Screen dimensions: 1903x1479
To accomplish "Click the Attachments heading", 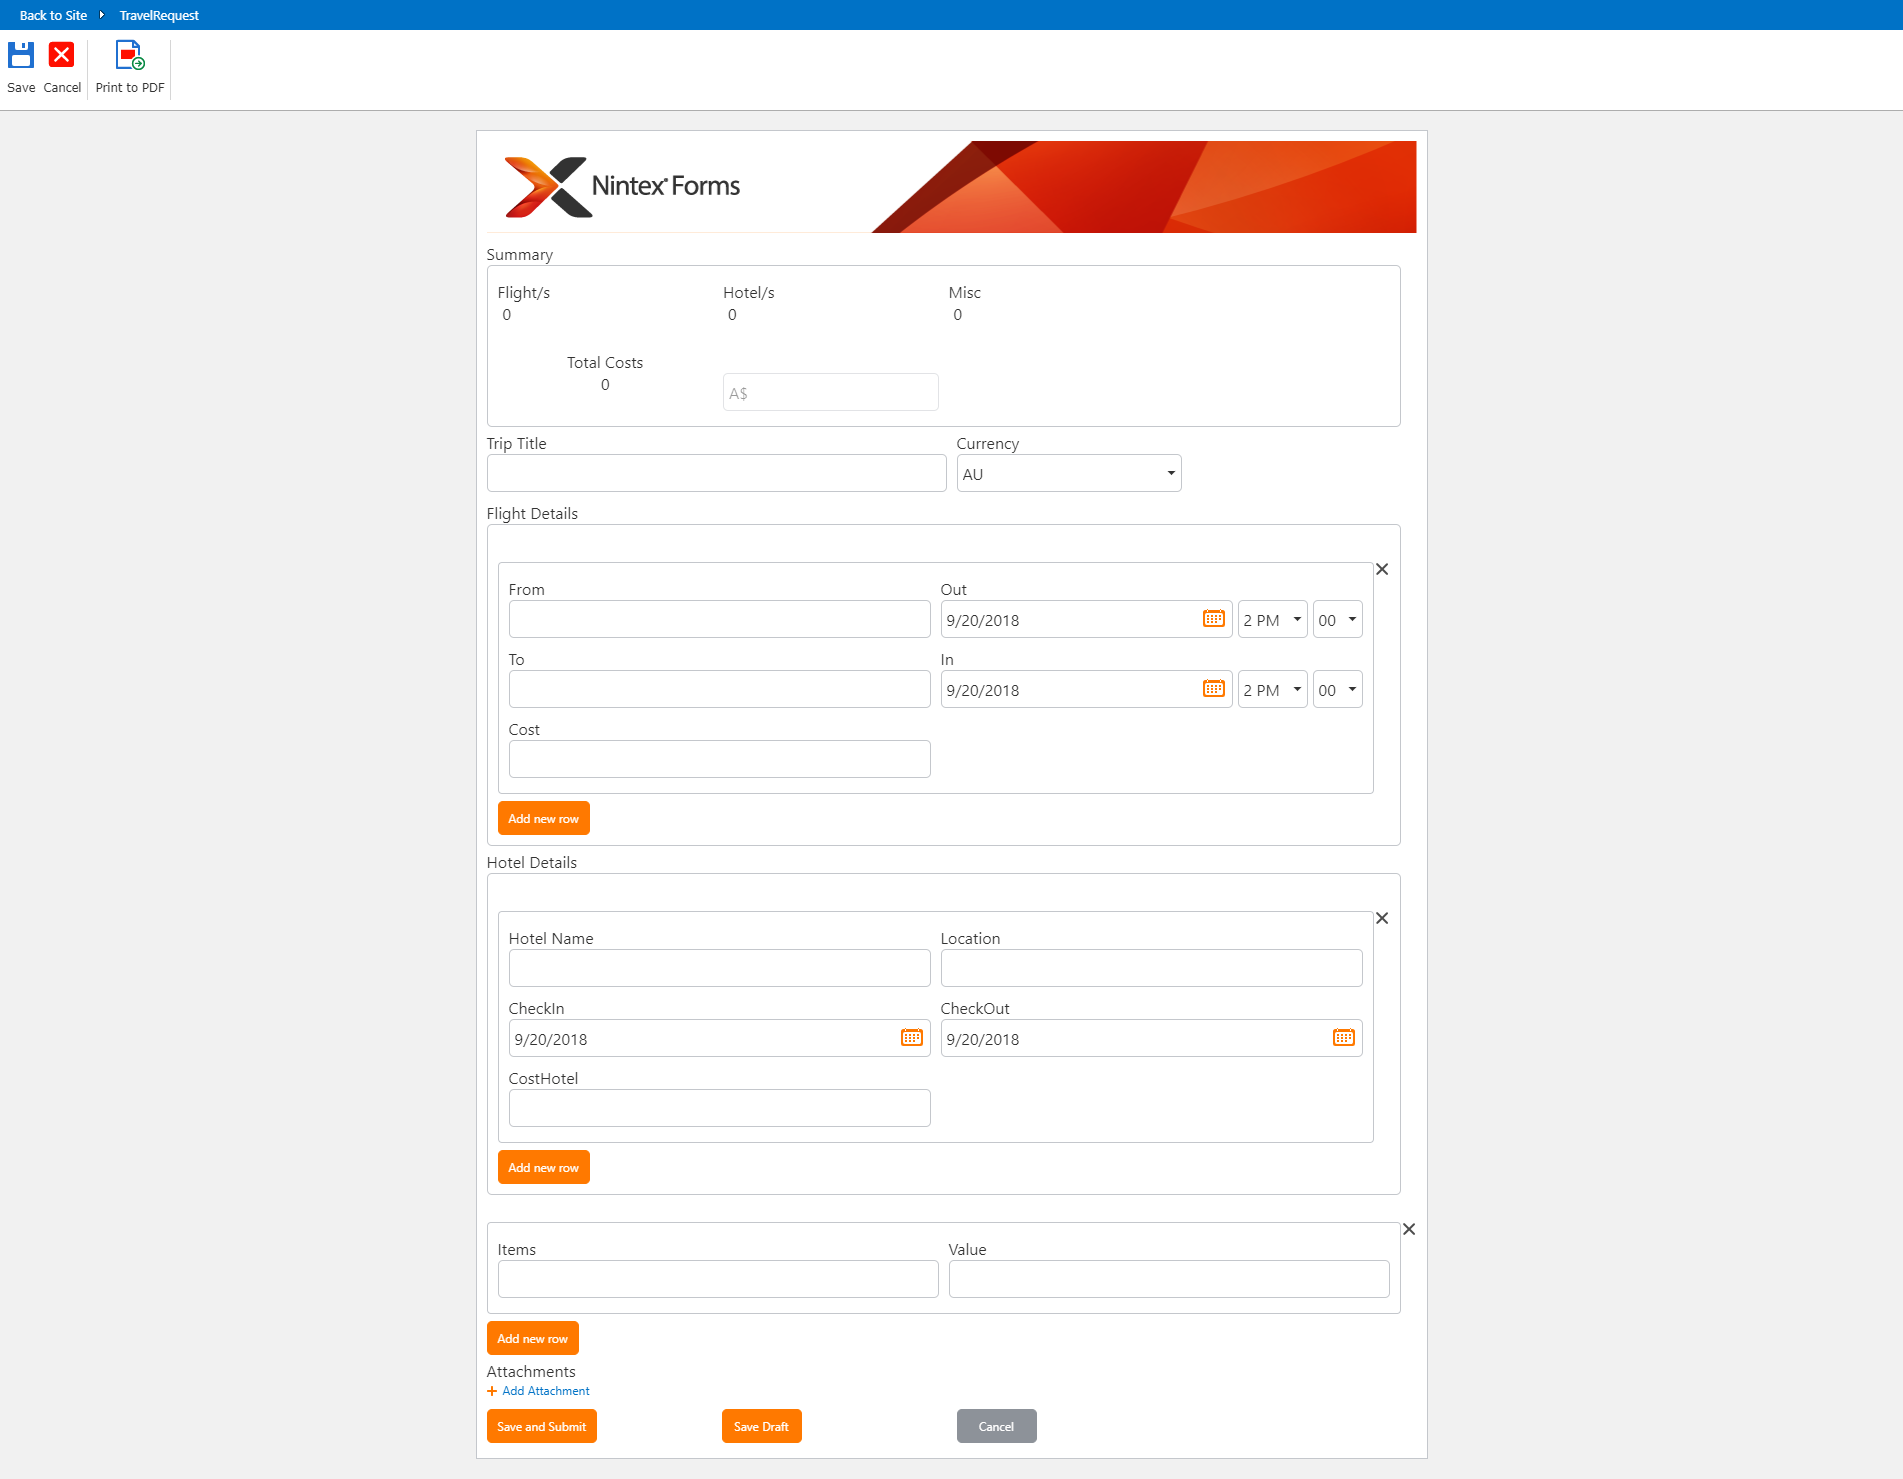I will [531, 1372].
